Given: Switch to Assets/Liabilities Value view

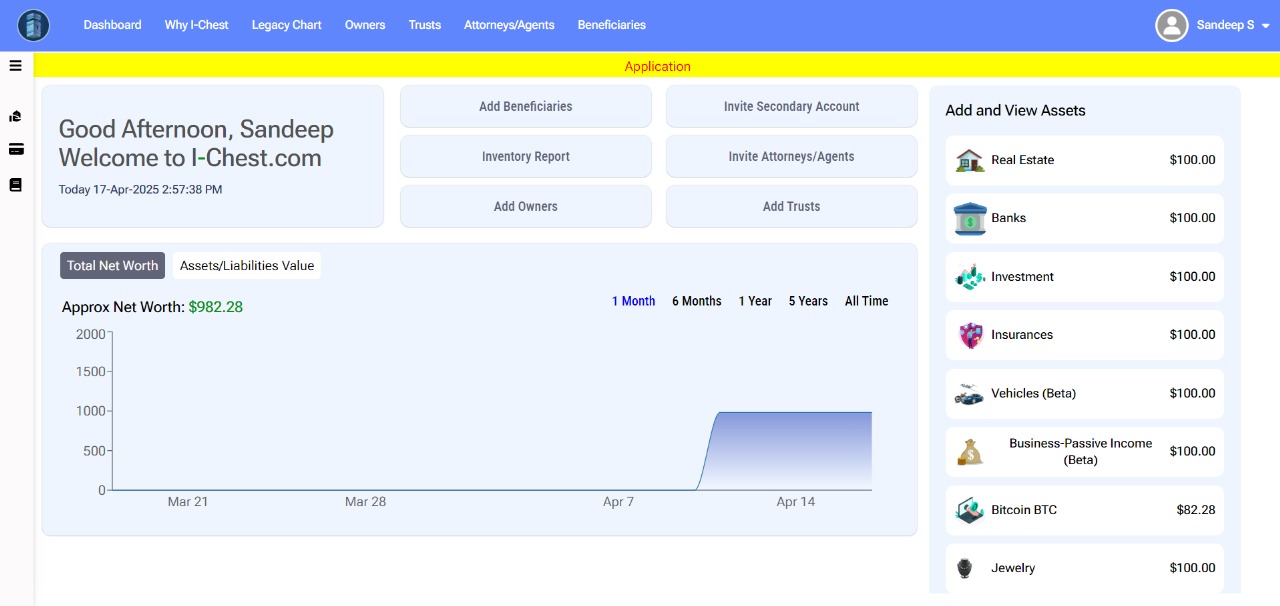Looking at the screenshot, I should pos(247,266).
